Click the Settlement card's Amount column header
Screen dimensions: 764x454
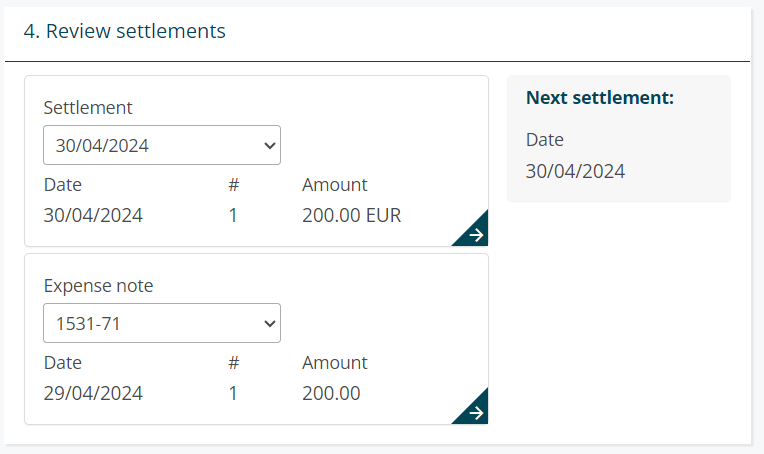[334, 185]
